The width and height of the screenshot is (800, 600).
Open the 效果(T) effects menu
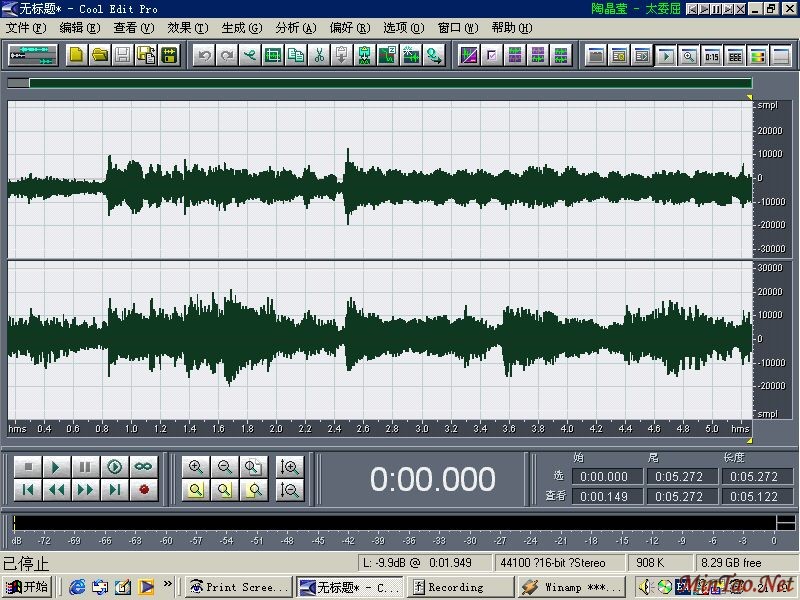pos(187,28)
